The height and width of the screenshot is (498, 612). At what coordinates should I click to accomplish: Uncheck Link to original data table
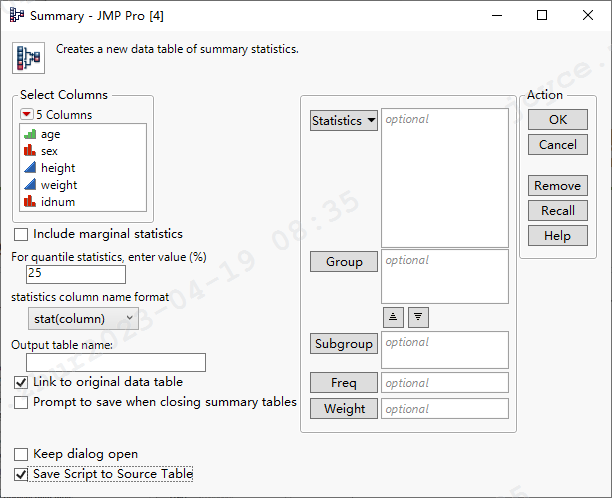pyautogui.click(x=21, y=382)
